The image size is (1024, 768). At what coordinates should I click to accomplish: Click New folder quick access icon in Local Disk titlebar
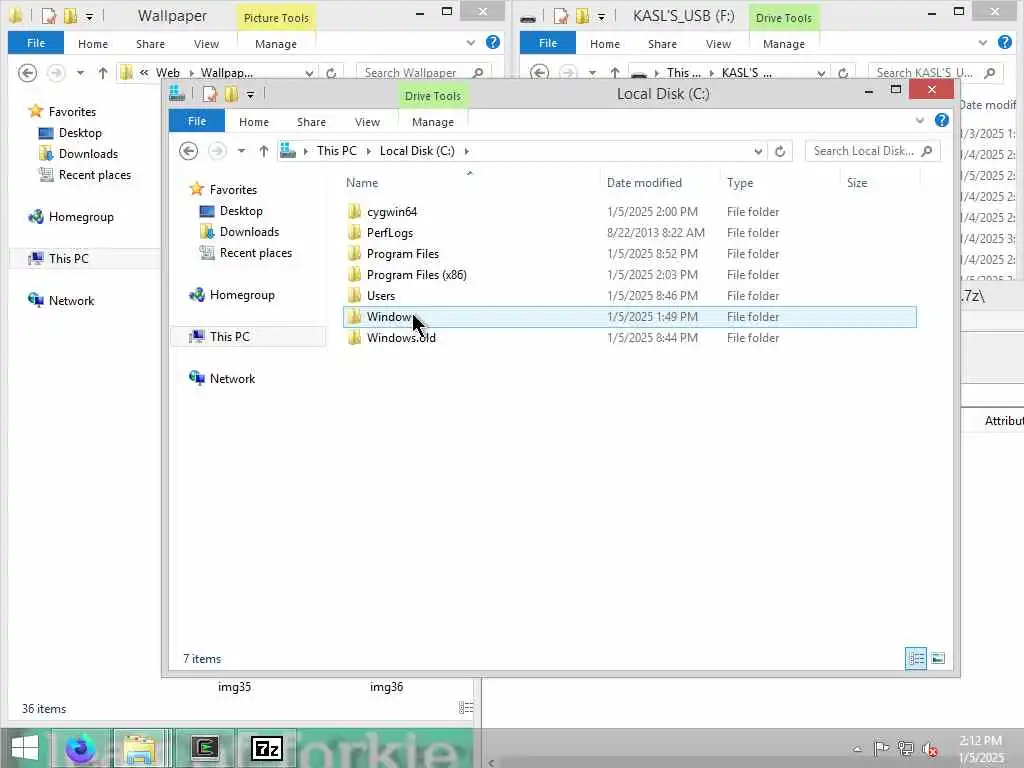[231, 94]
